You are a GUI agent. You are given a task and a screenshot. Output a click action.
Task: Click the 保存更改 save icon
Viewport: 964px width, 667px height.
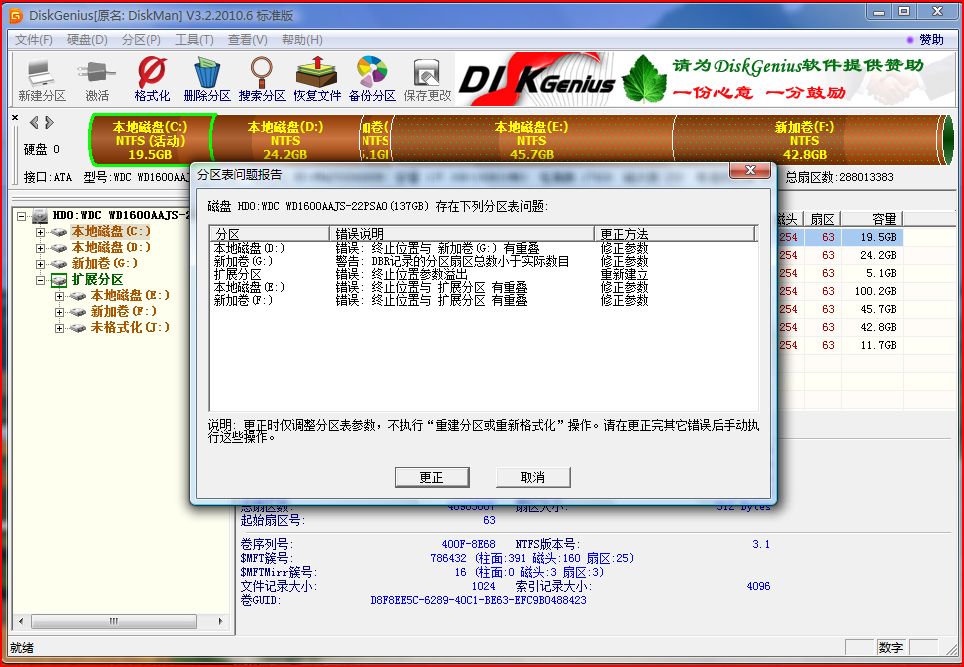coord(427,79)
